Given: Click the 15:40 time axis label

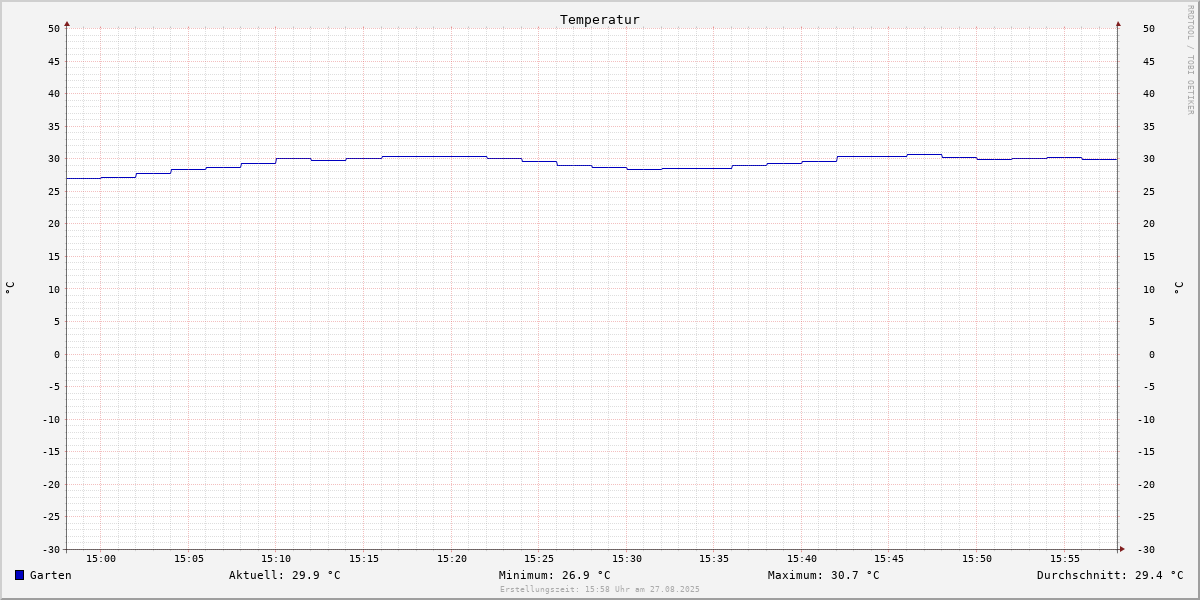Looking at the screenshot, I should [x=802, y=559].
